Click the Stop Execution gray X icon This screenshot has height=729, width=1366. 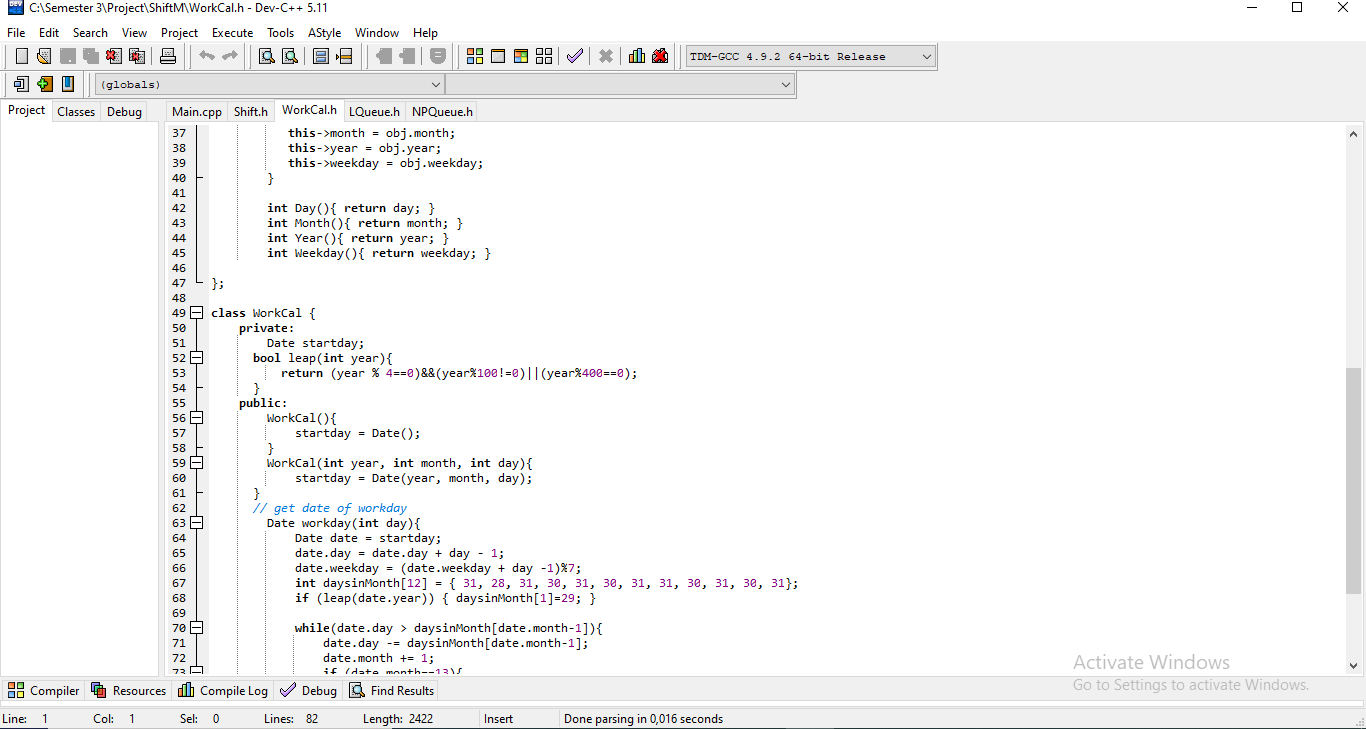click(x=606, y=56)
